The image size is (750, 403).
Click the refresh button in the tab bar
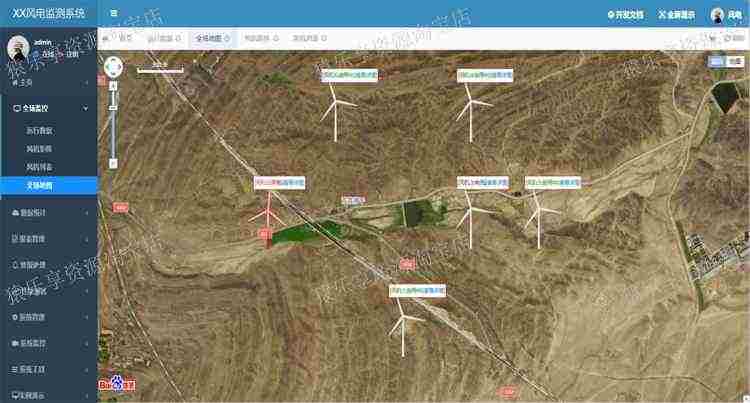point(735,38)
